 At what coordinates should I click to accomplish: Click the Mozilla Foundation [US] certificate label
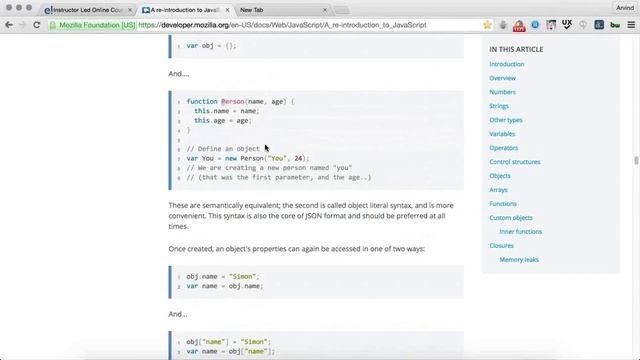(97, 25)
